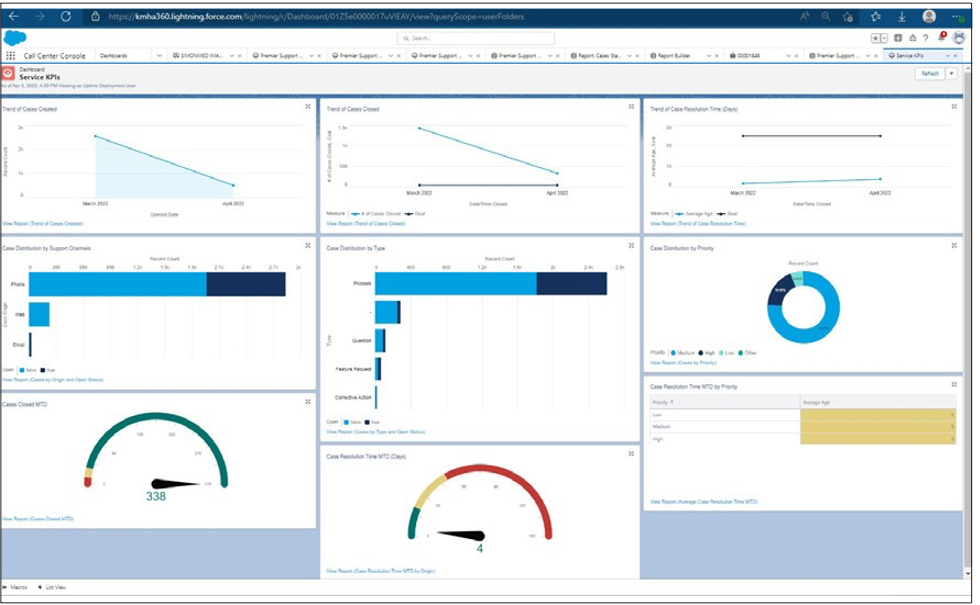Open View Report Trend of Cases Created link

(42, 223)
